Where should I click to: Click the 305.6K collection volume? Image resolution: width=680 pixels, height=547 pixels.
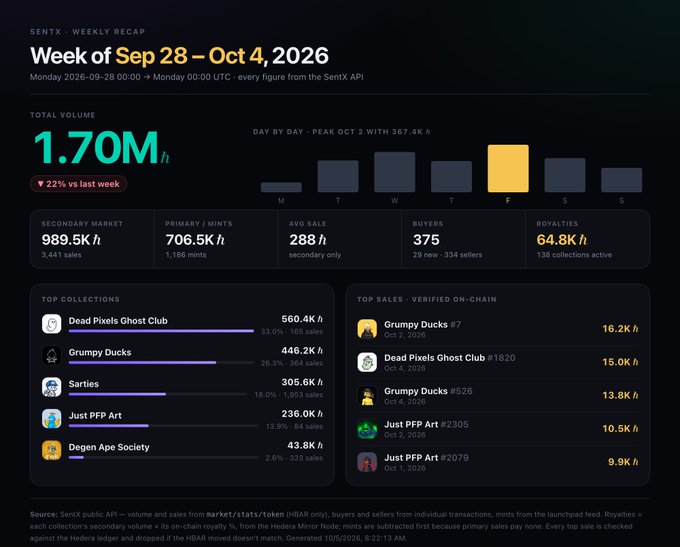(x=302, y=382)
